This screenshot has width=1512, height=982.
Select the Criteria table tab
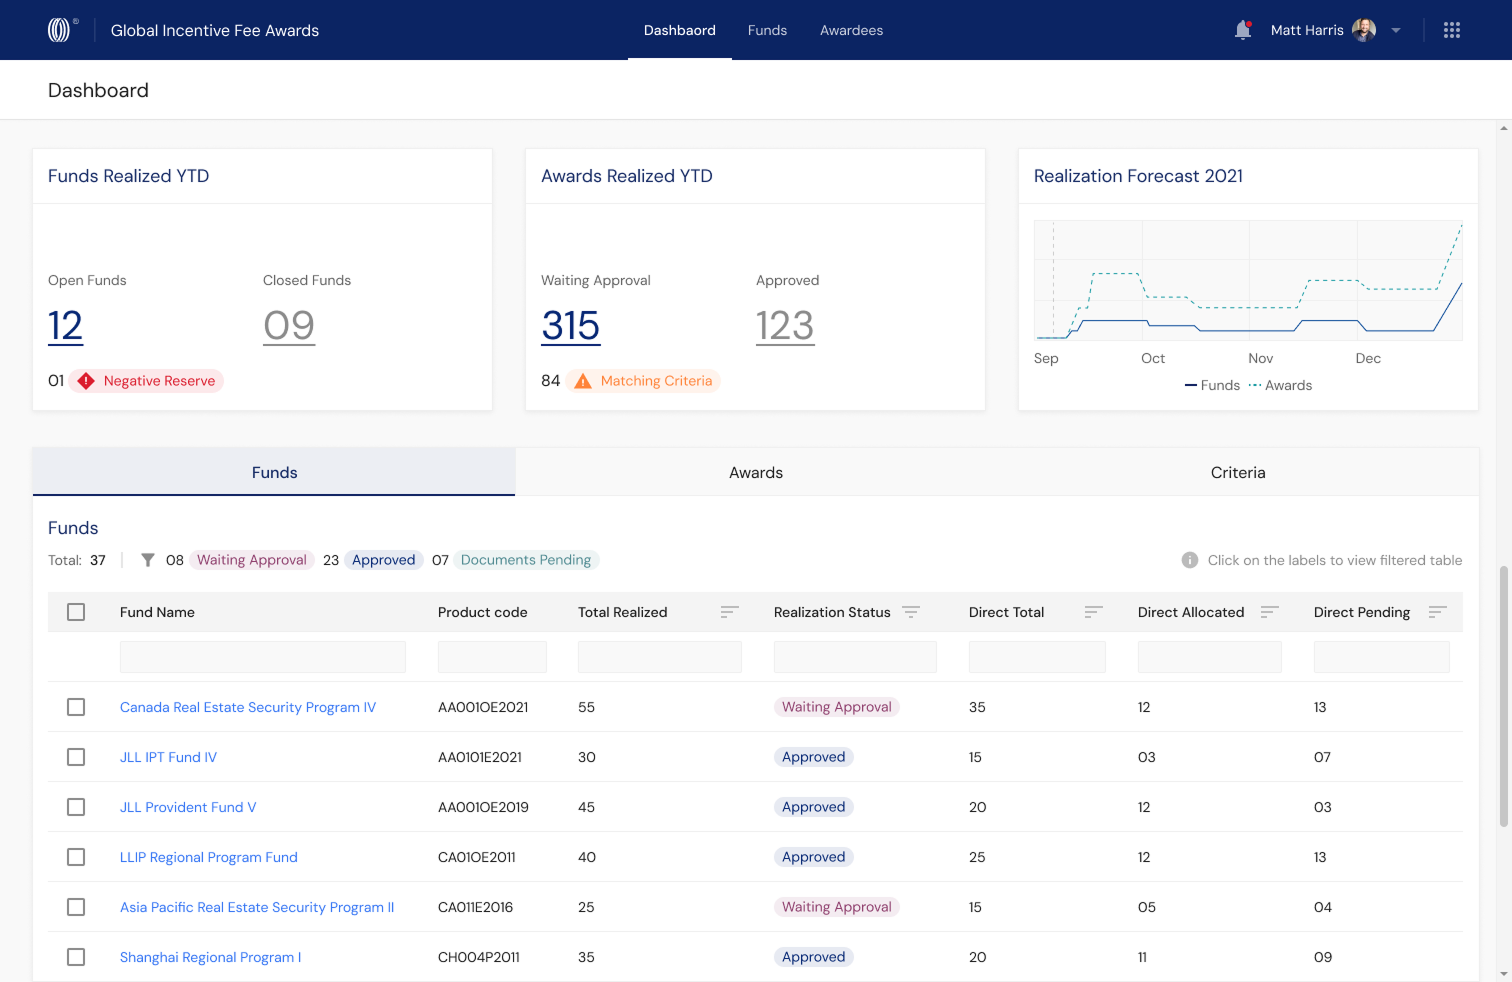tap(1238, 472)
